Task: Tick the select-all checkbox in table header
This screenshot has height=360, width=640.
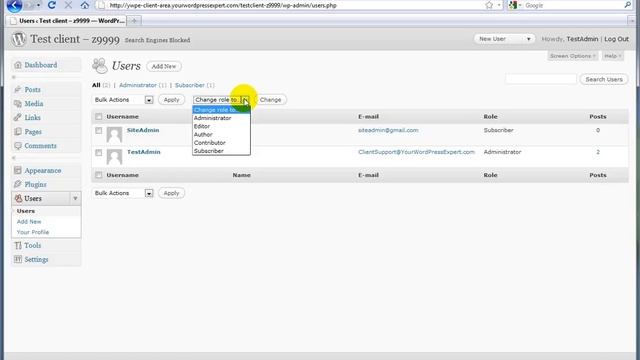Action: click(x=98, y=117)
